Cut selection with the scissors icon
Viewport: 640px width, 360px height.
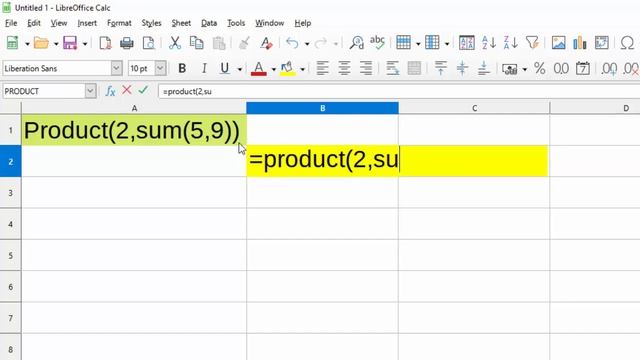click(175, 43)
